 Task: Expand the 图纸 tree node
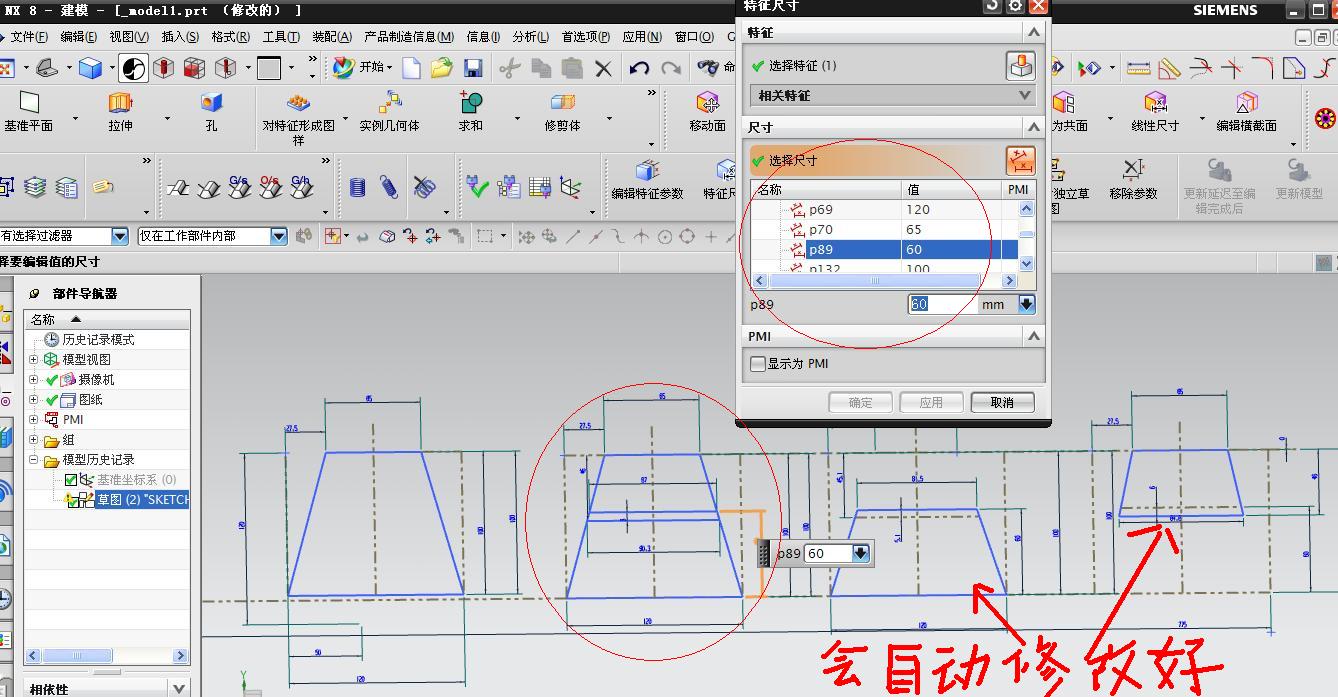[x=33, y=400]
